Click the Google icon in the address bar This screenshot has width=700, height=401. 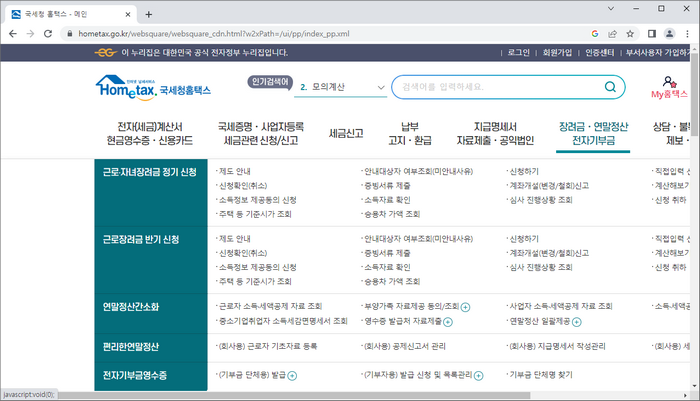[x=595, y=34]
